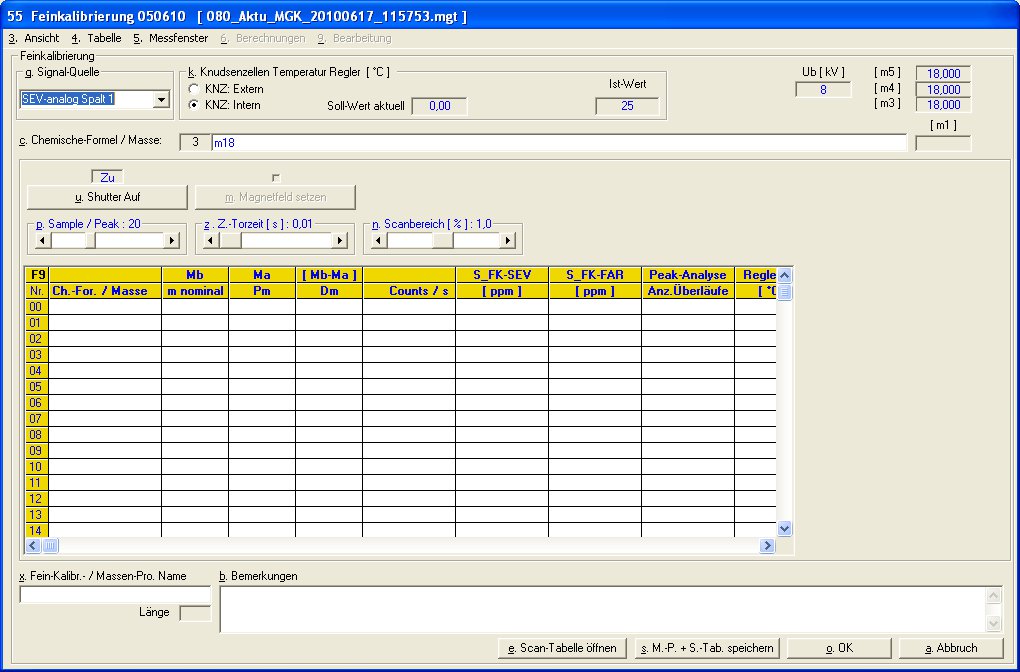Viewport: 1020px width, 672px height.
Task: Select table row number 10
Action: (36, 466)
